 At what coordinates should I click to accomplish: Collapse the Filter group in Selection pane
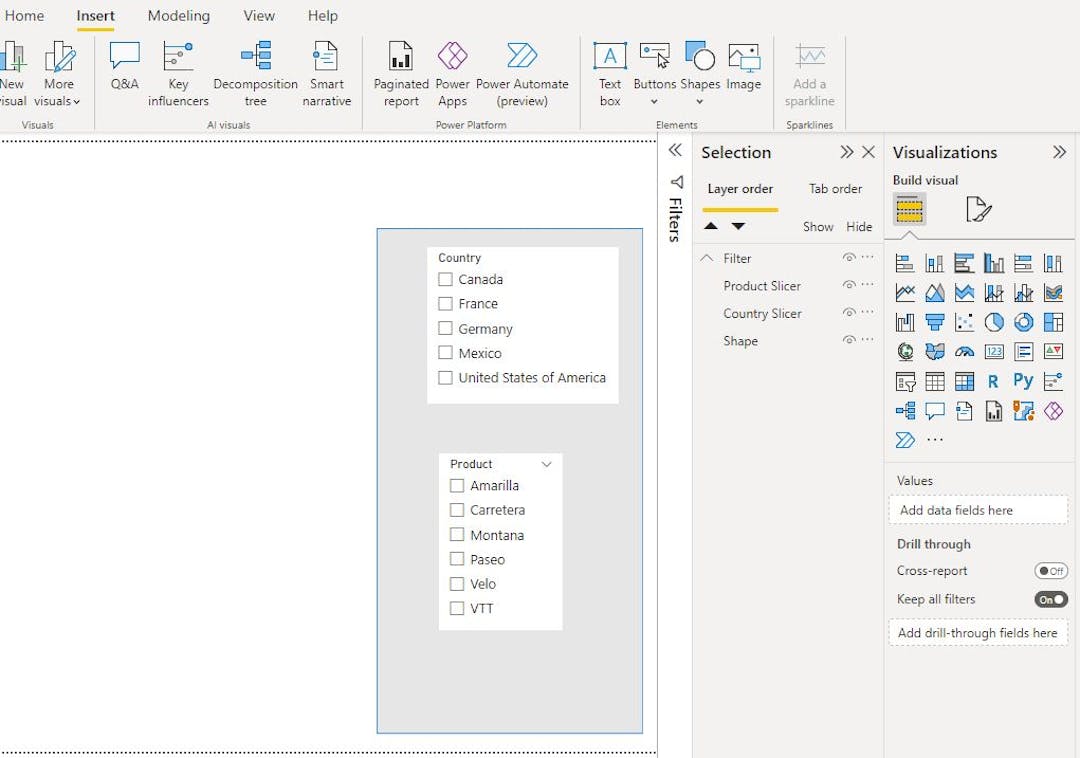(x=708, y=257)
